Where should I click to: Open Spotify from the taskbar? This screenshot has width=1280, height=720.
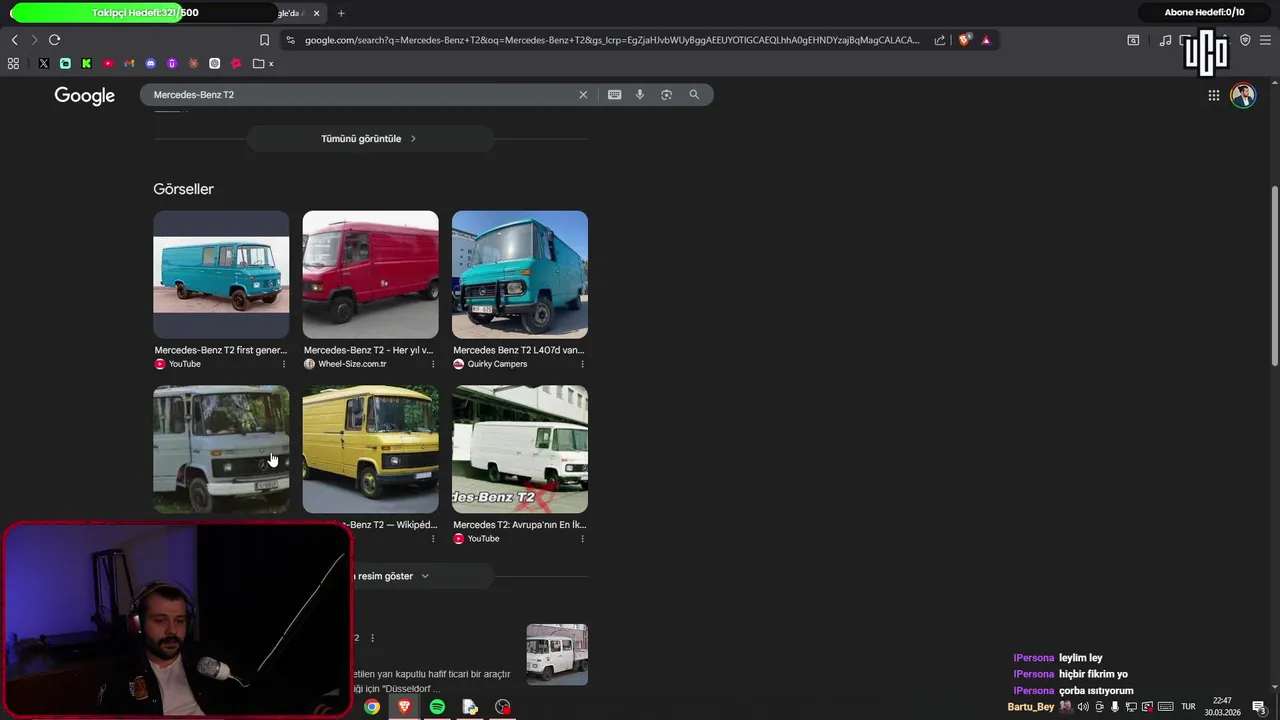[437, 707]
